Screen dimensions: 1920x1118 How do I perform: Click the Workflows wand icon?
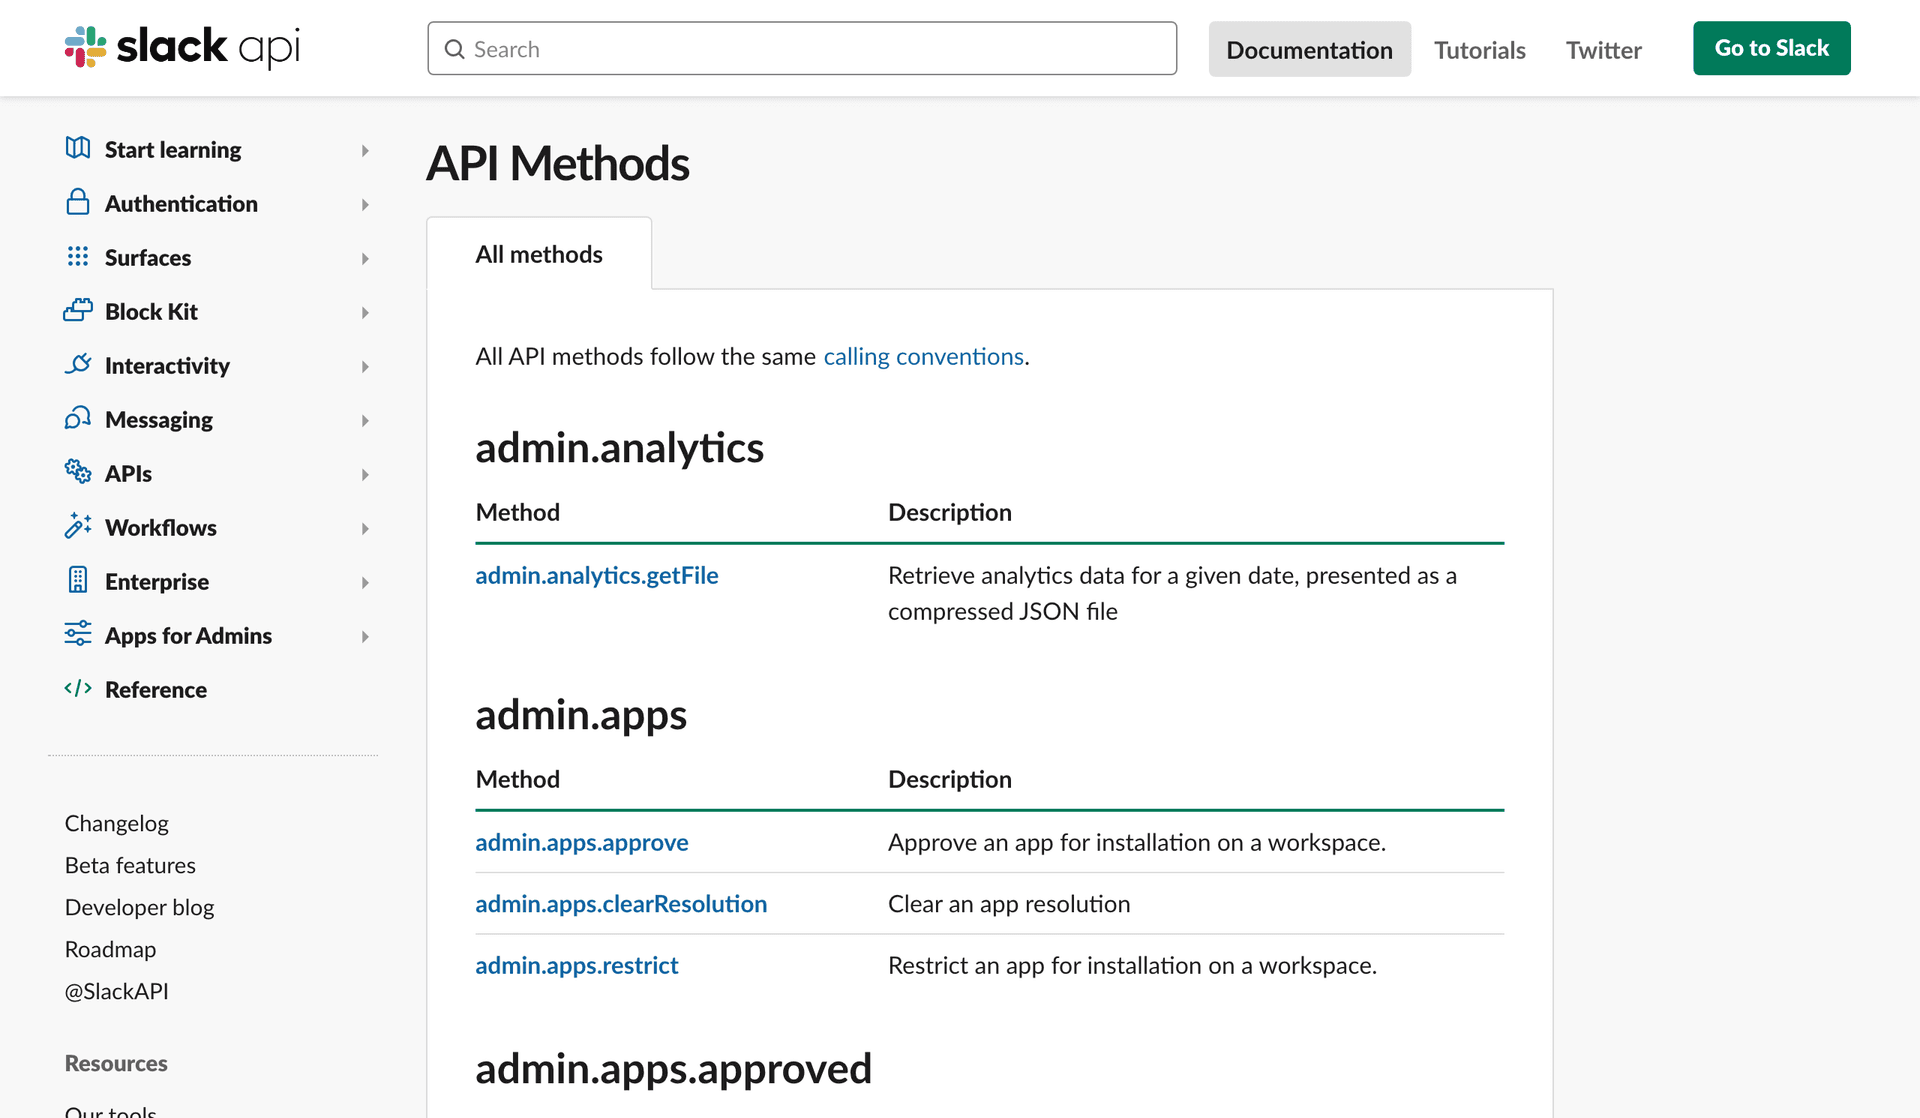[x=78, y=527]
